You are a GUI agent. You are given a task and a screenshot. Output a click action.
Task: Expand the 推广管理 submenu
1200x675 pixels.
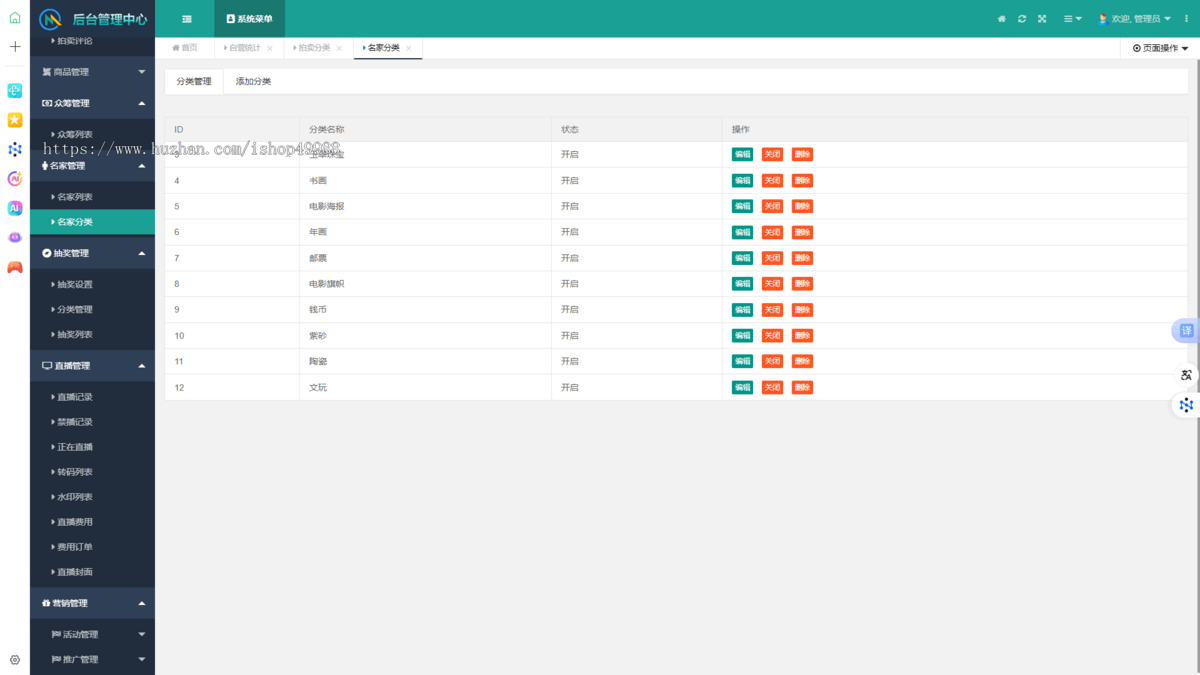[x=93, y=659]
